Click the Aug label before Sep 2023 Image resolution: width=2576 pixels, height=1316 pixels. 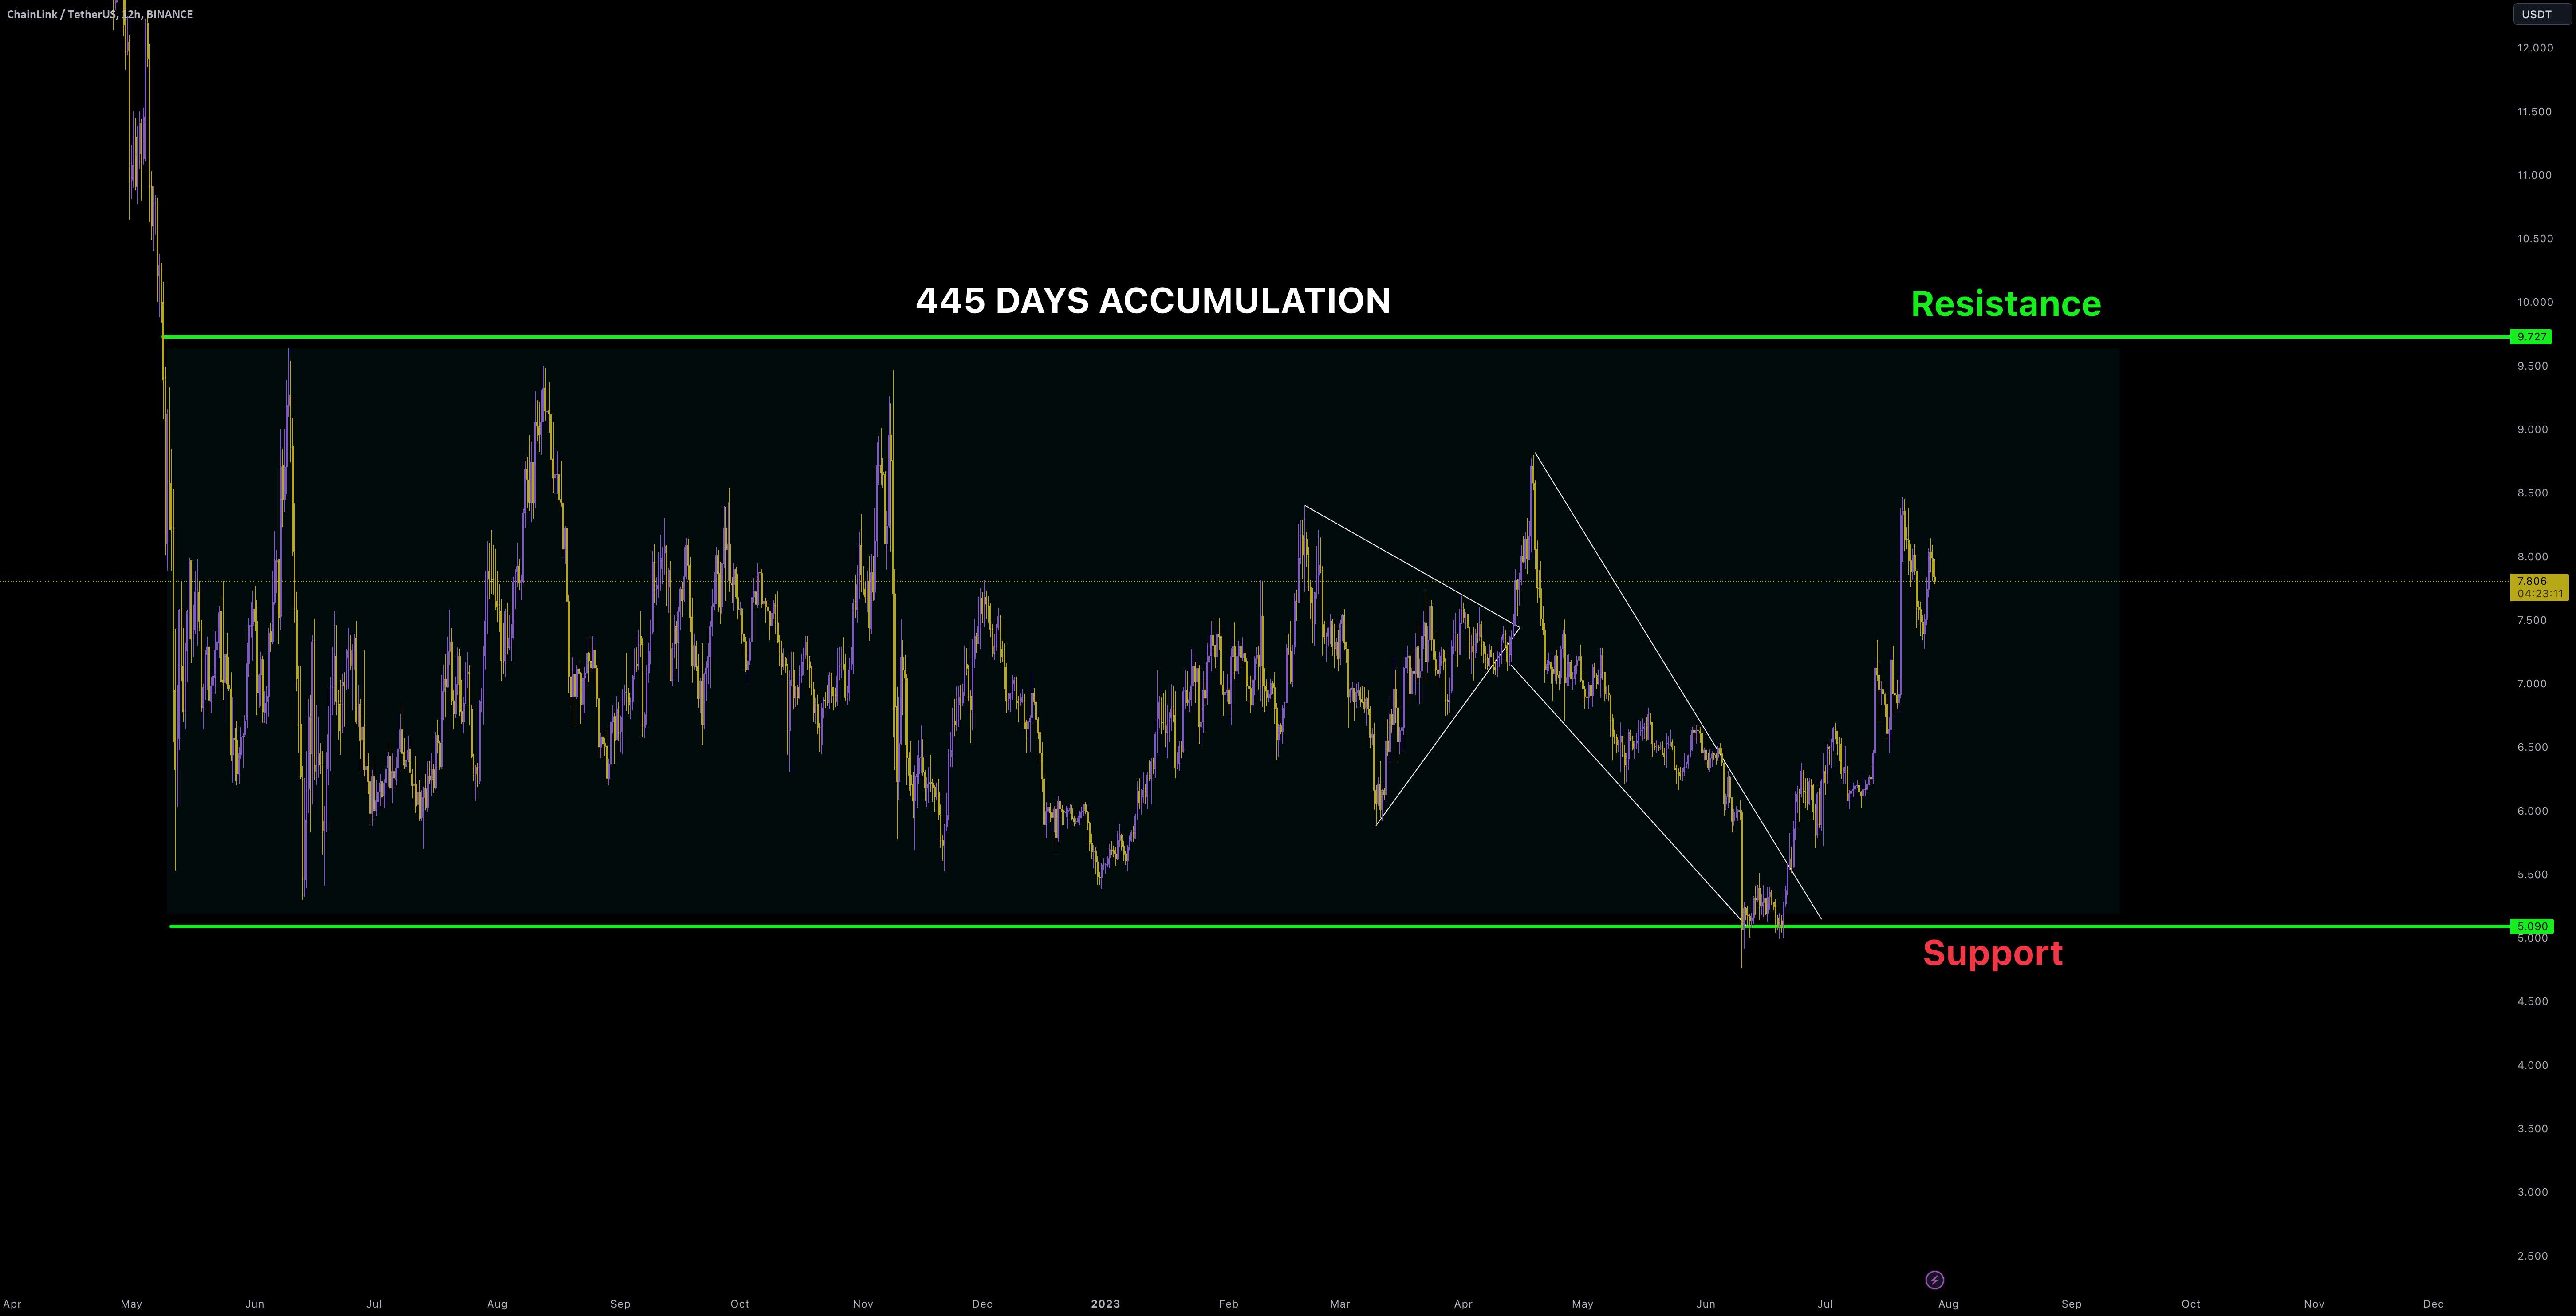click(x=1948, y=1304)
